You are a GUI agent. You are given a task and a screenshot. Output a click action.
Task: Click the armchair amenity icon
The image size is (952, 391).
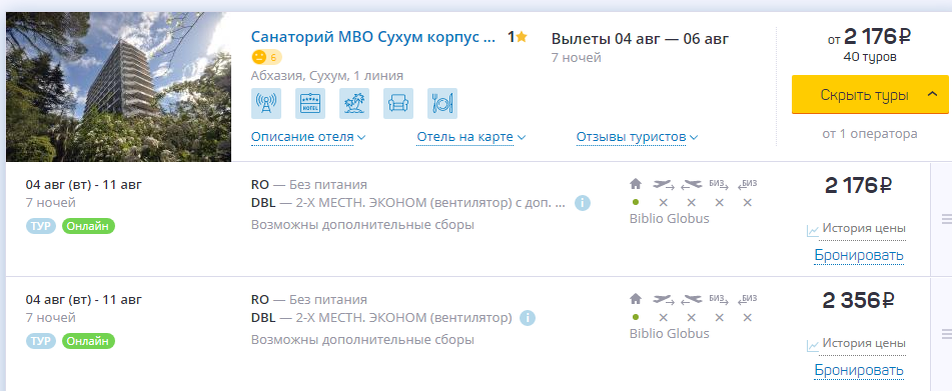[398, 103]
